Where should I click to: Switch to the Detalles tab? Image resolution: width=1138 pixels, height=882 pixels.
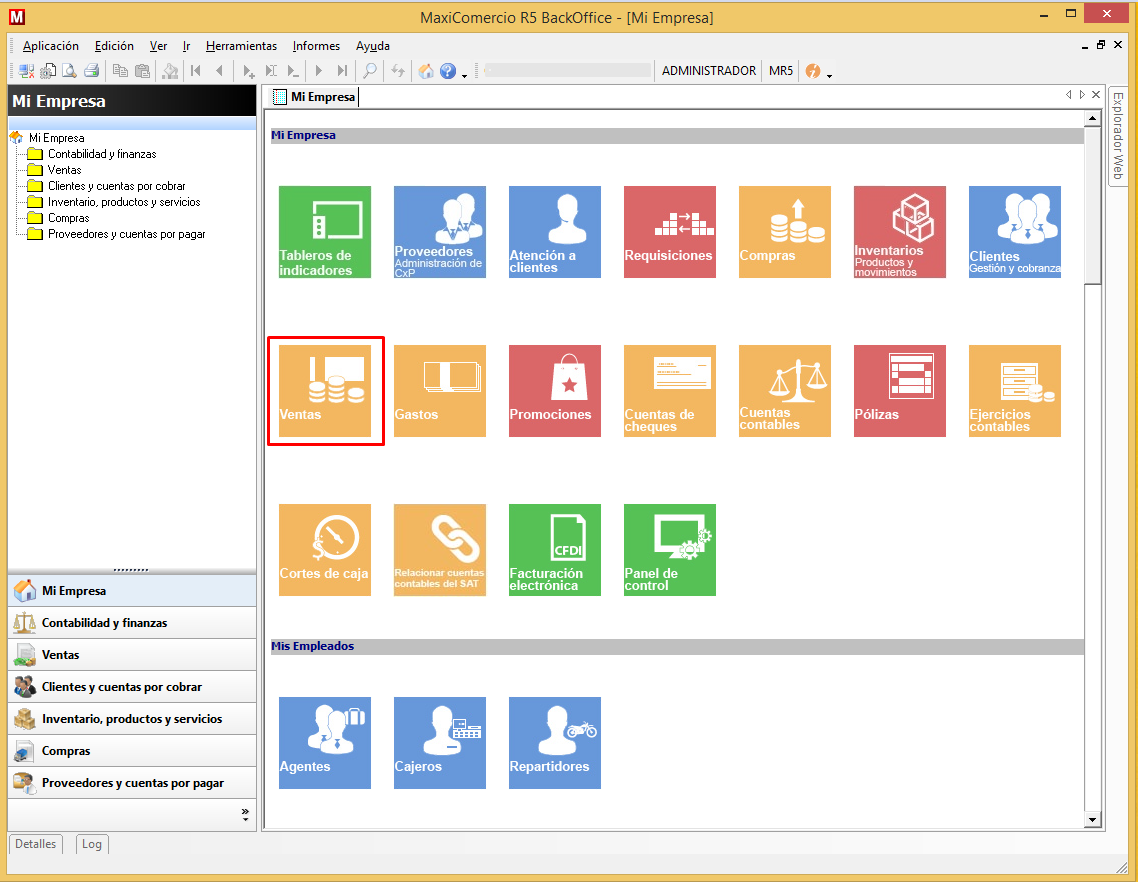(x=36, y=844)
